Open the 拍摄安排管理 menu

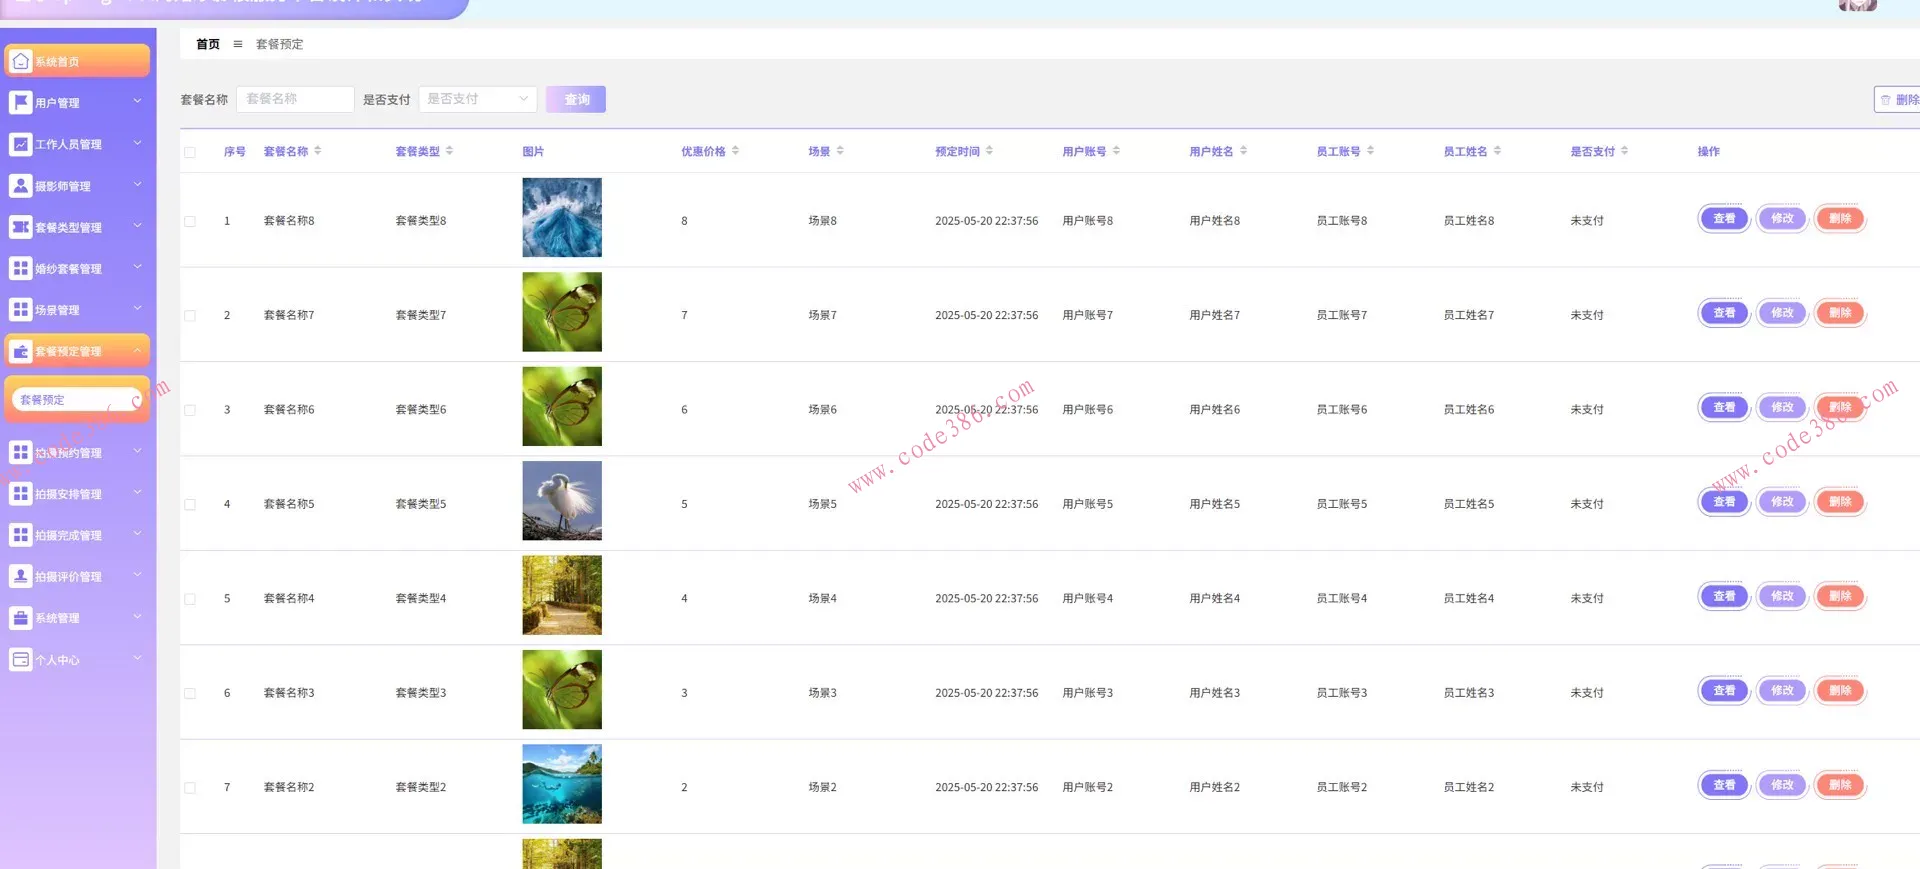pos(77,494)
